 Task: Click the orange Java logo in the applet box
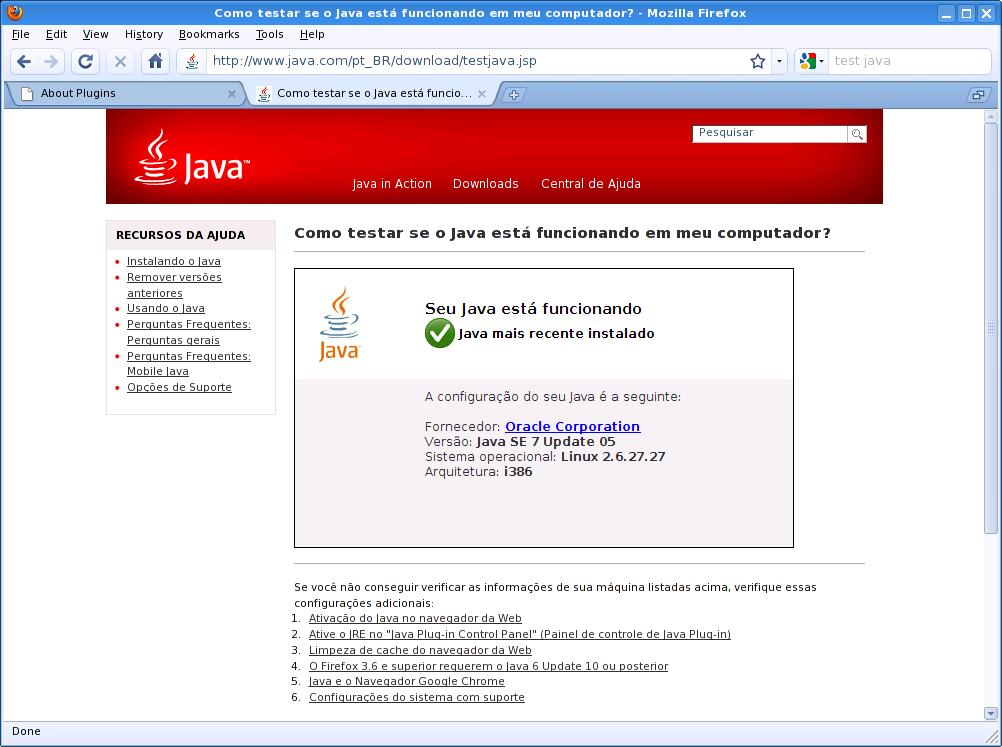click(x=339, y=325)
